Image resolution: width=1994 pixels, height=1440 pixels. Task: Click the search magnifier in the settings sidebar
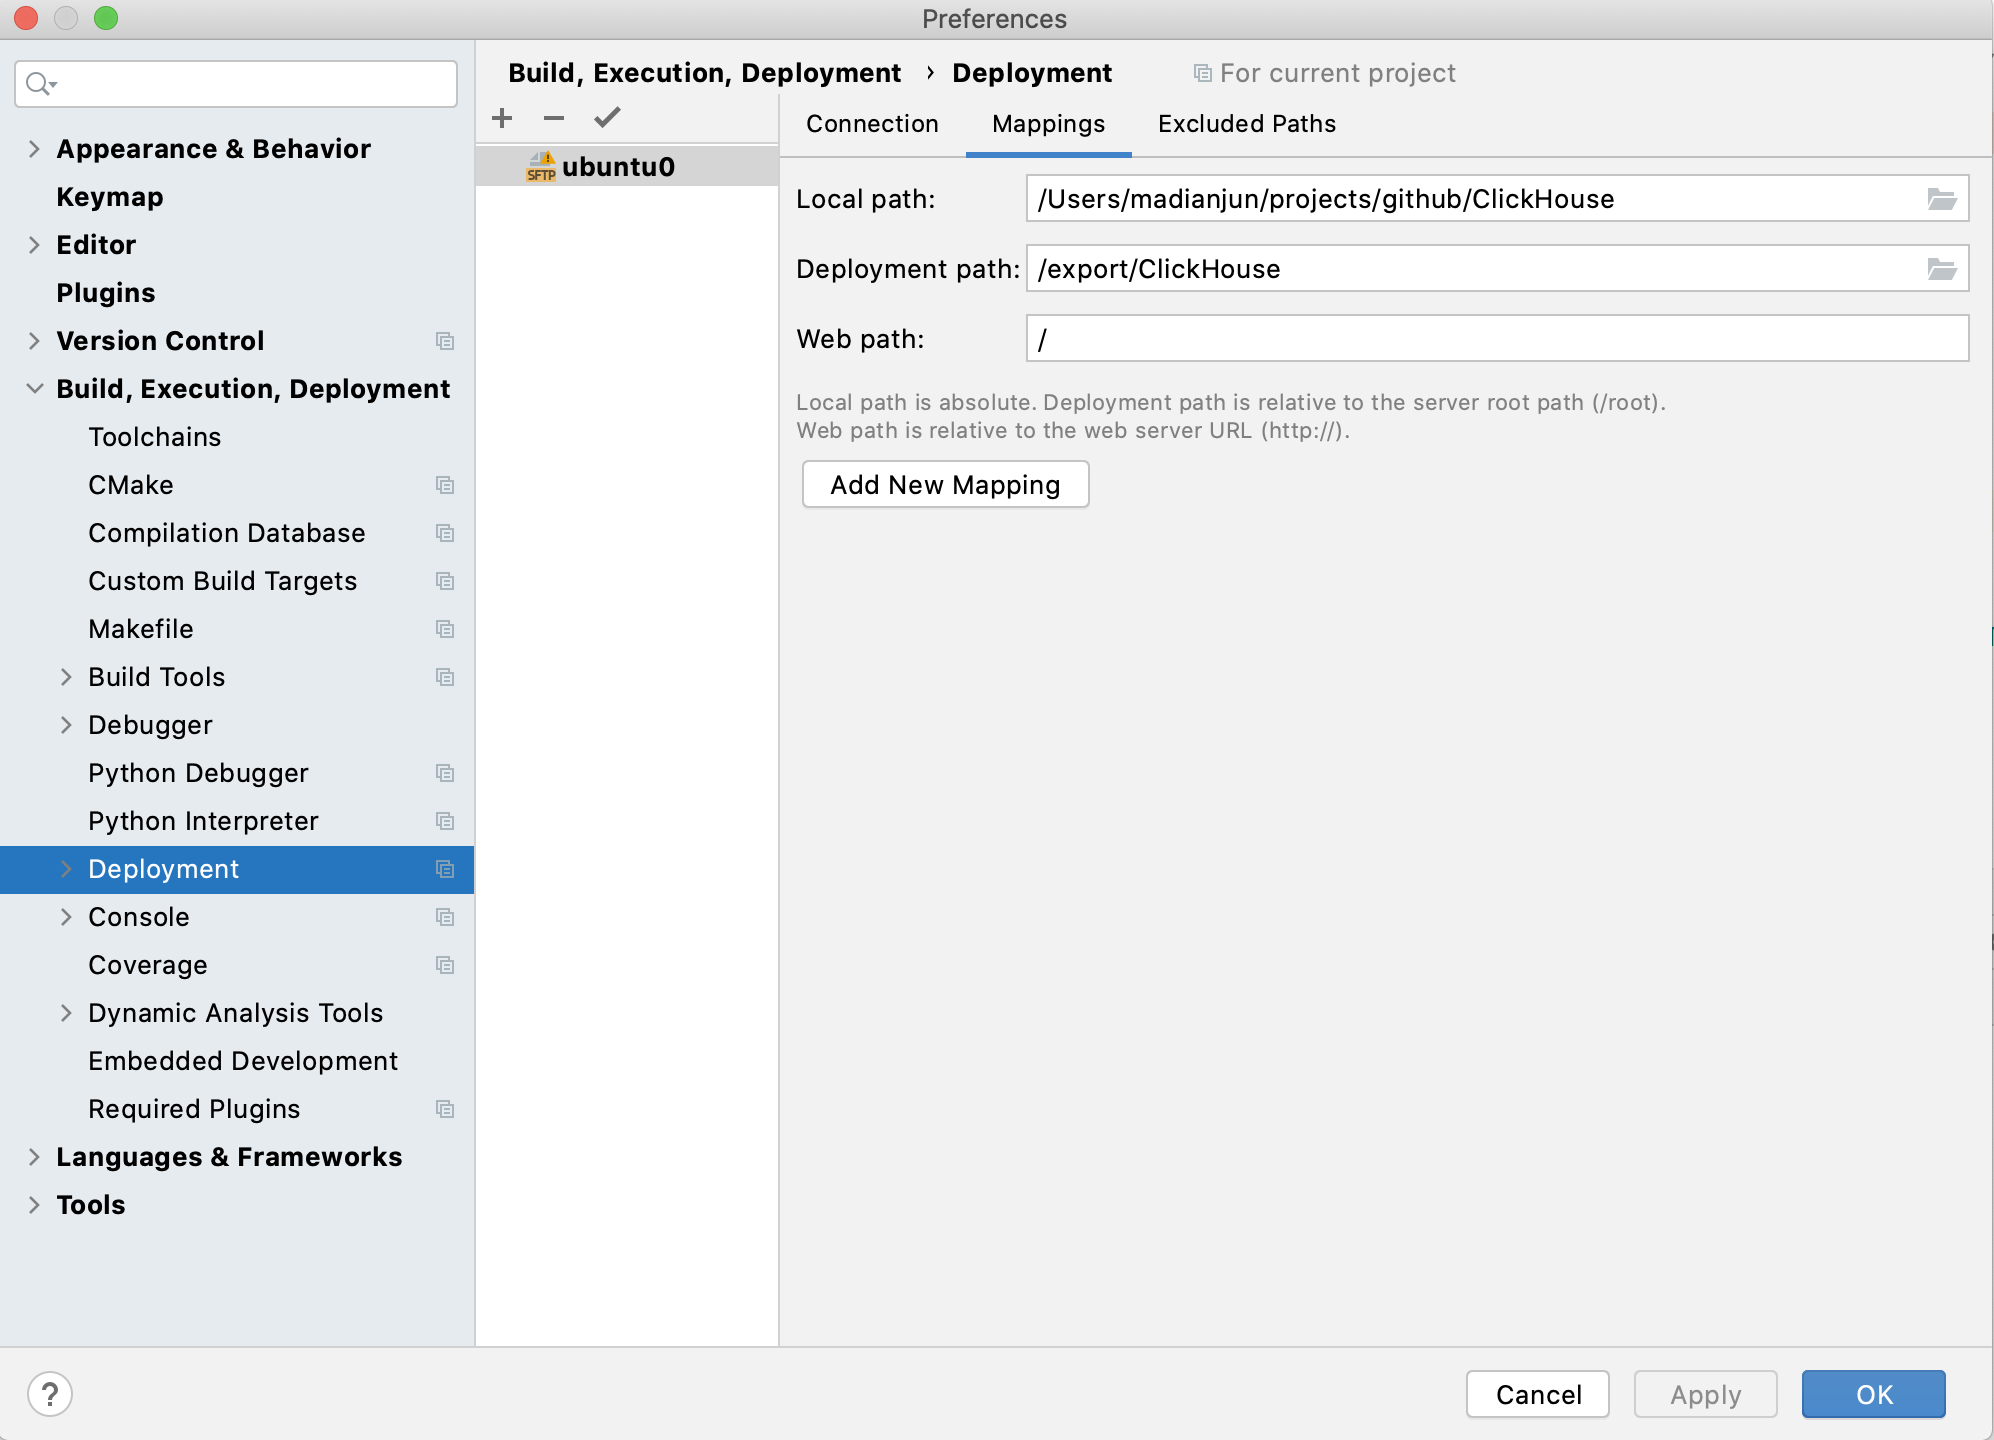(x=37, y=84)
